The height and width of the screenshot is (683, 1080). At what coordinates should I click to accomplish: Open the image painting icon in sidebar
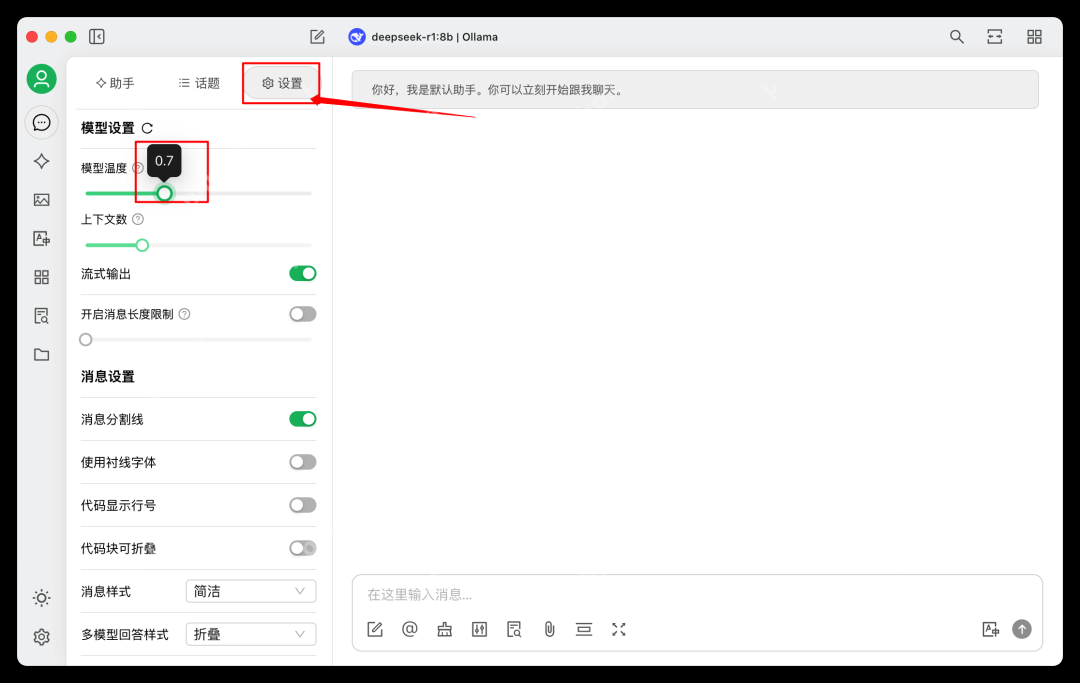[x=41, y=200]
